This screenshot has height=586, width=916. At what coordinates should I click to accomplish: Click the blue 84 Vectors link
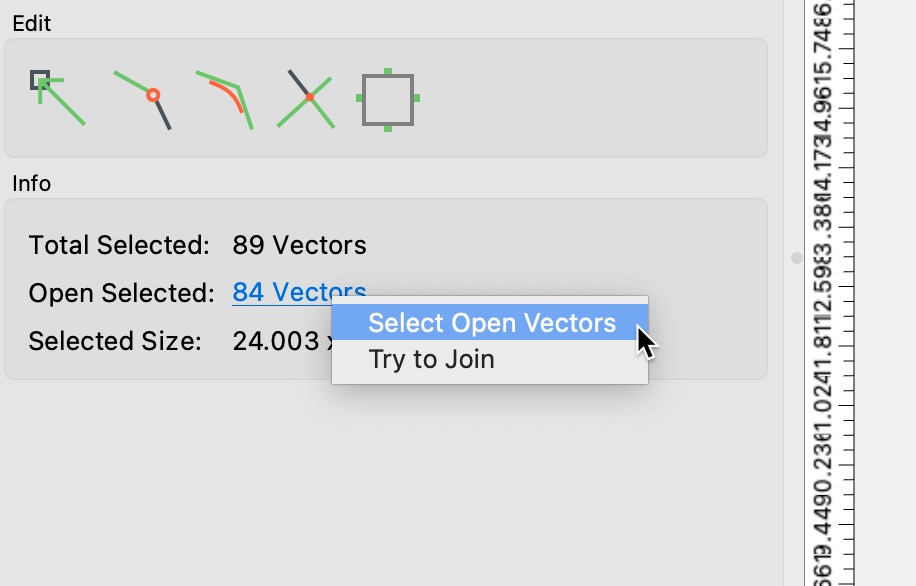coord(299,292)
